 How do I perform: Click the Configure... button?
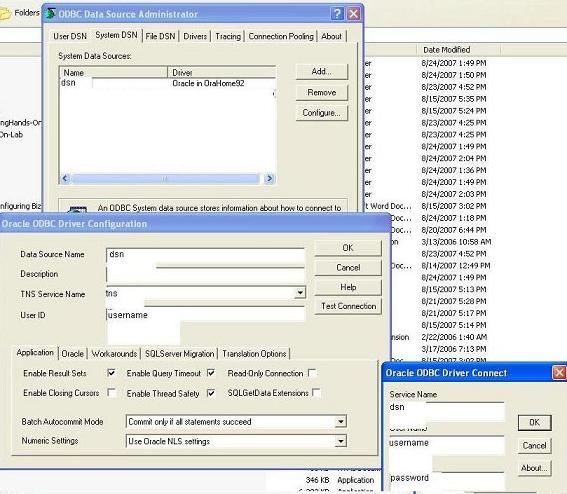pyautogui.click(x=321, y=113)
